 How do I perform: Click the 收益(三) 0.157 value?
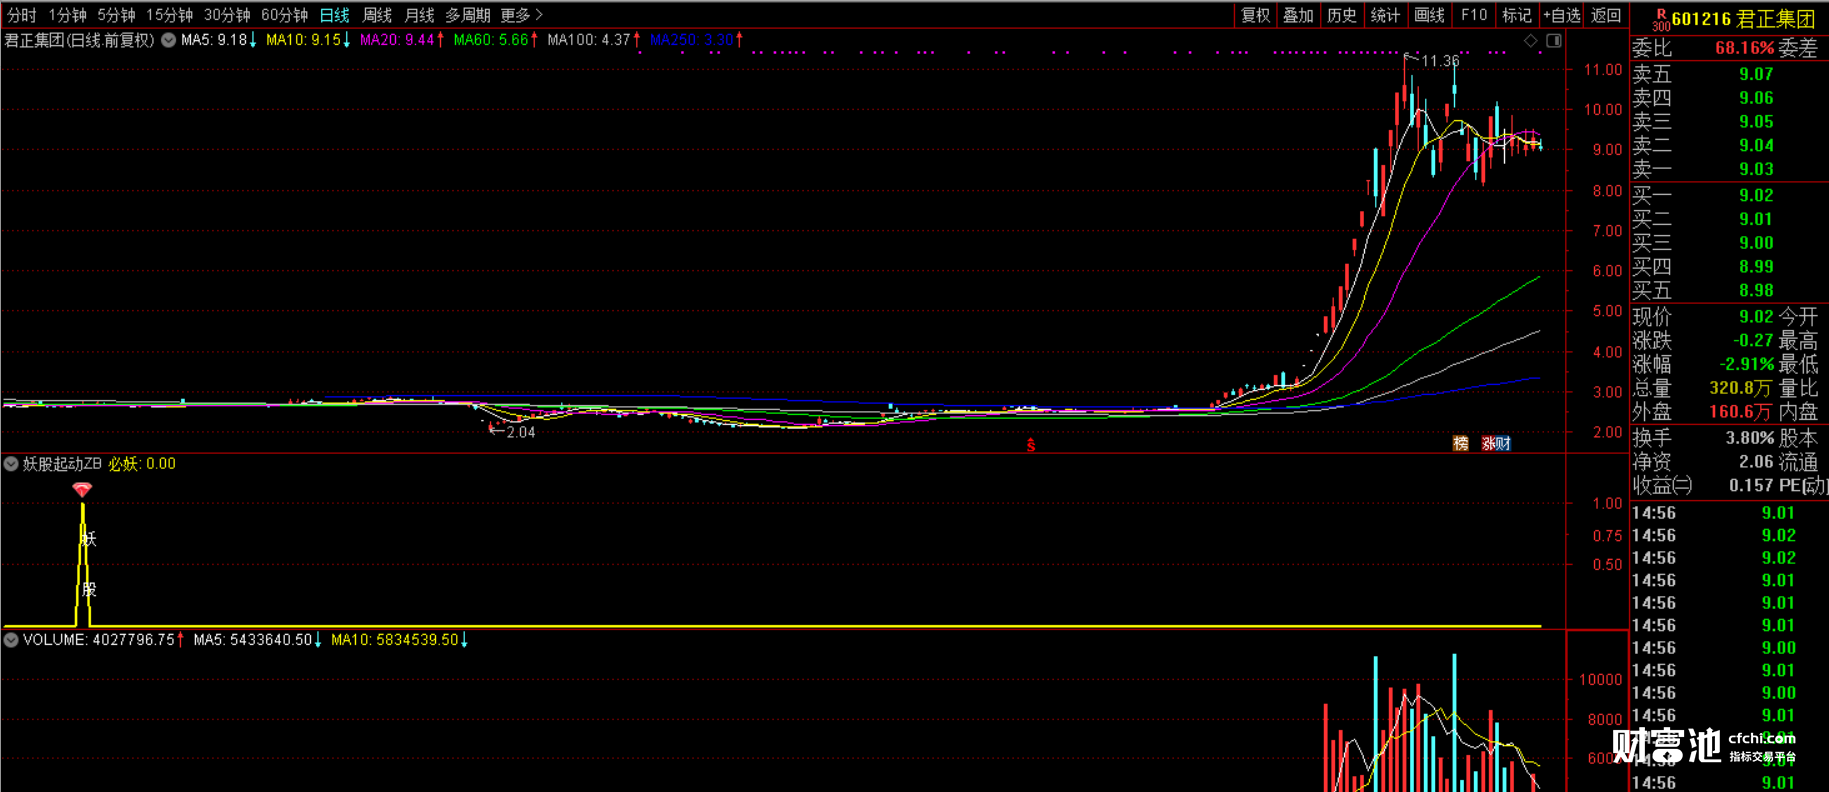1751,486
